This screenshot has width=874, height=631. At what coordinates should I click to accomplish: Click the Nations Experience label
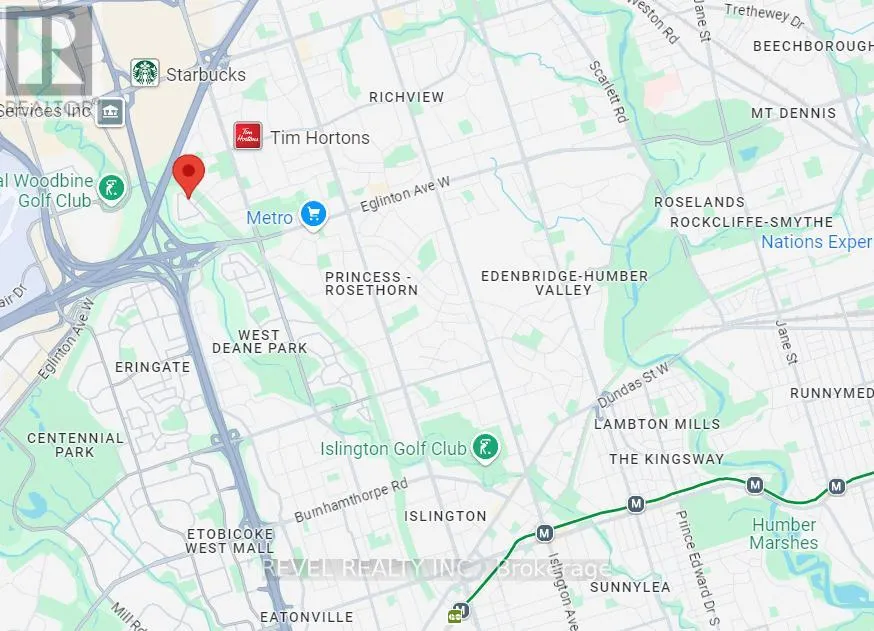point(817,242)
